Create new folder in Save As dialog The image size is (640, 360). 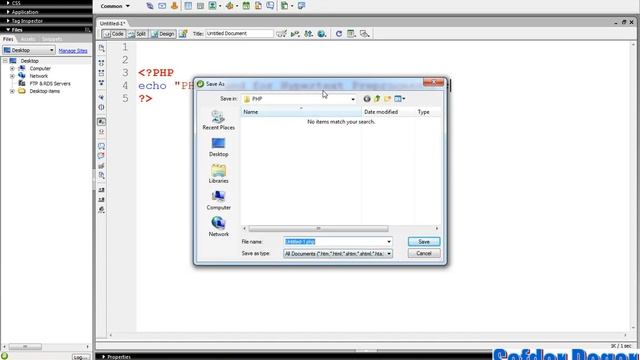point(387,99)
